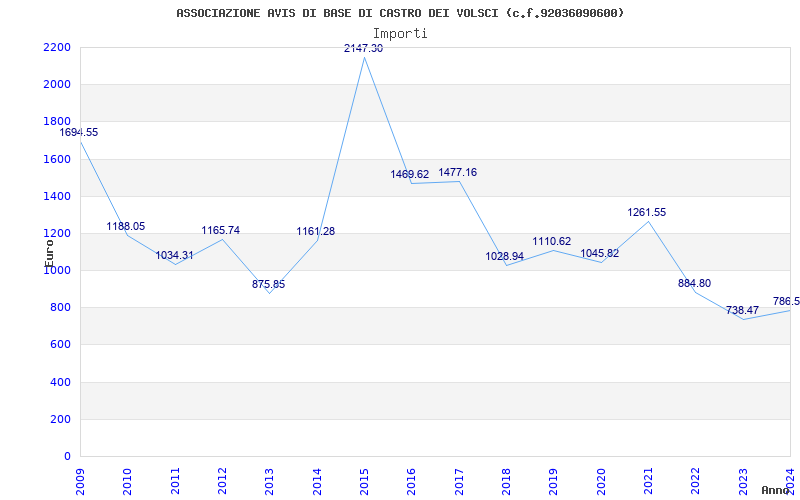
Task: Select the x-axis year 2017
Action: point(459,481)
